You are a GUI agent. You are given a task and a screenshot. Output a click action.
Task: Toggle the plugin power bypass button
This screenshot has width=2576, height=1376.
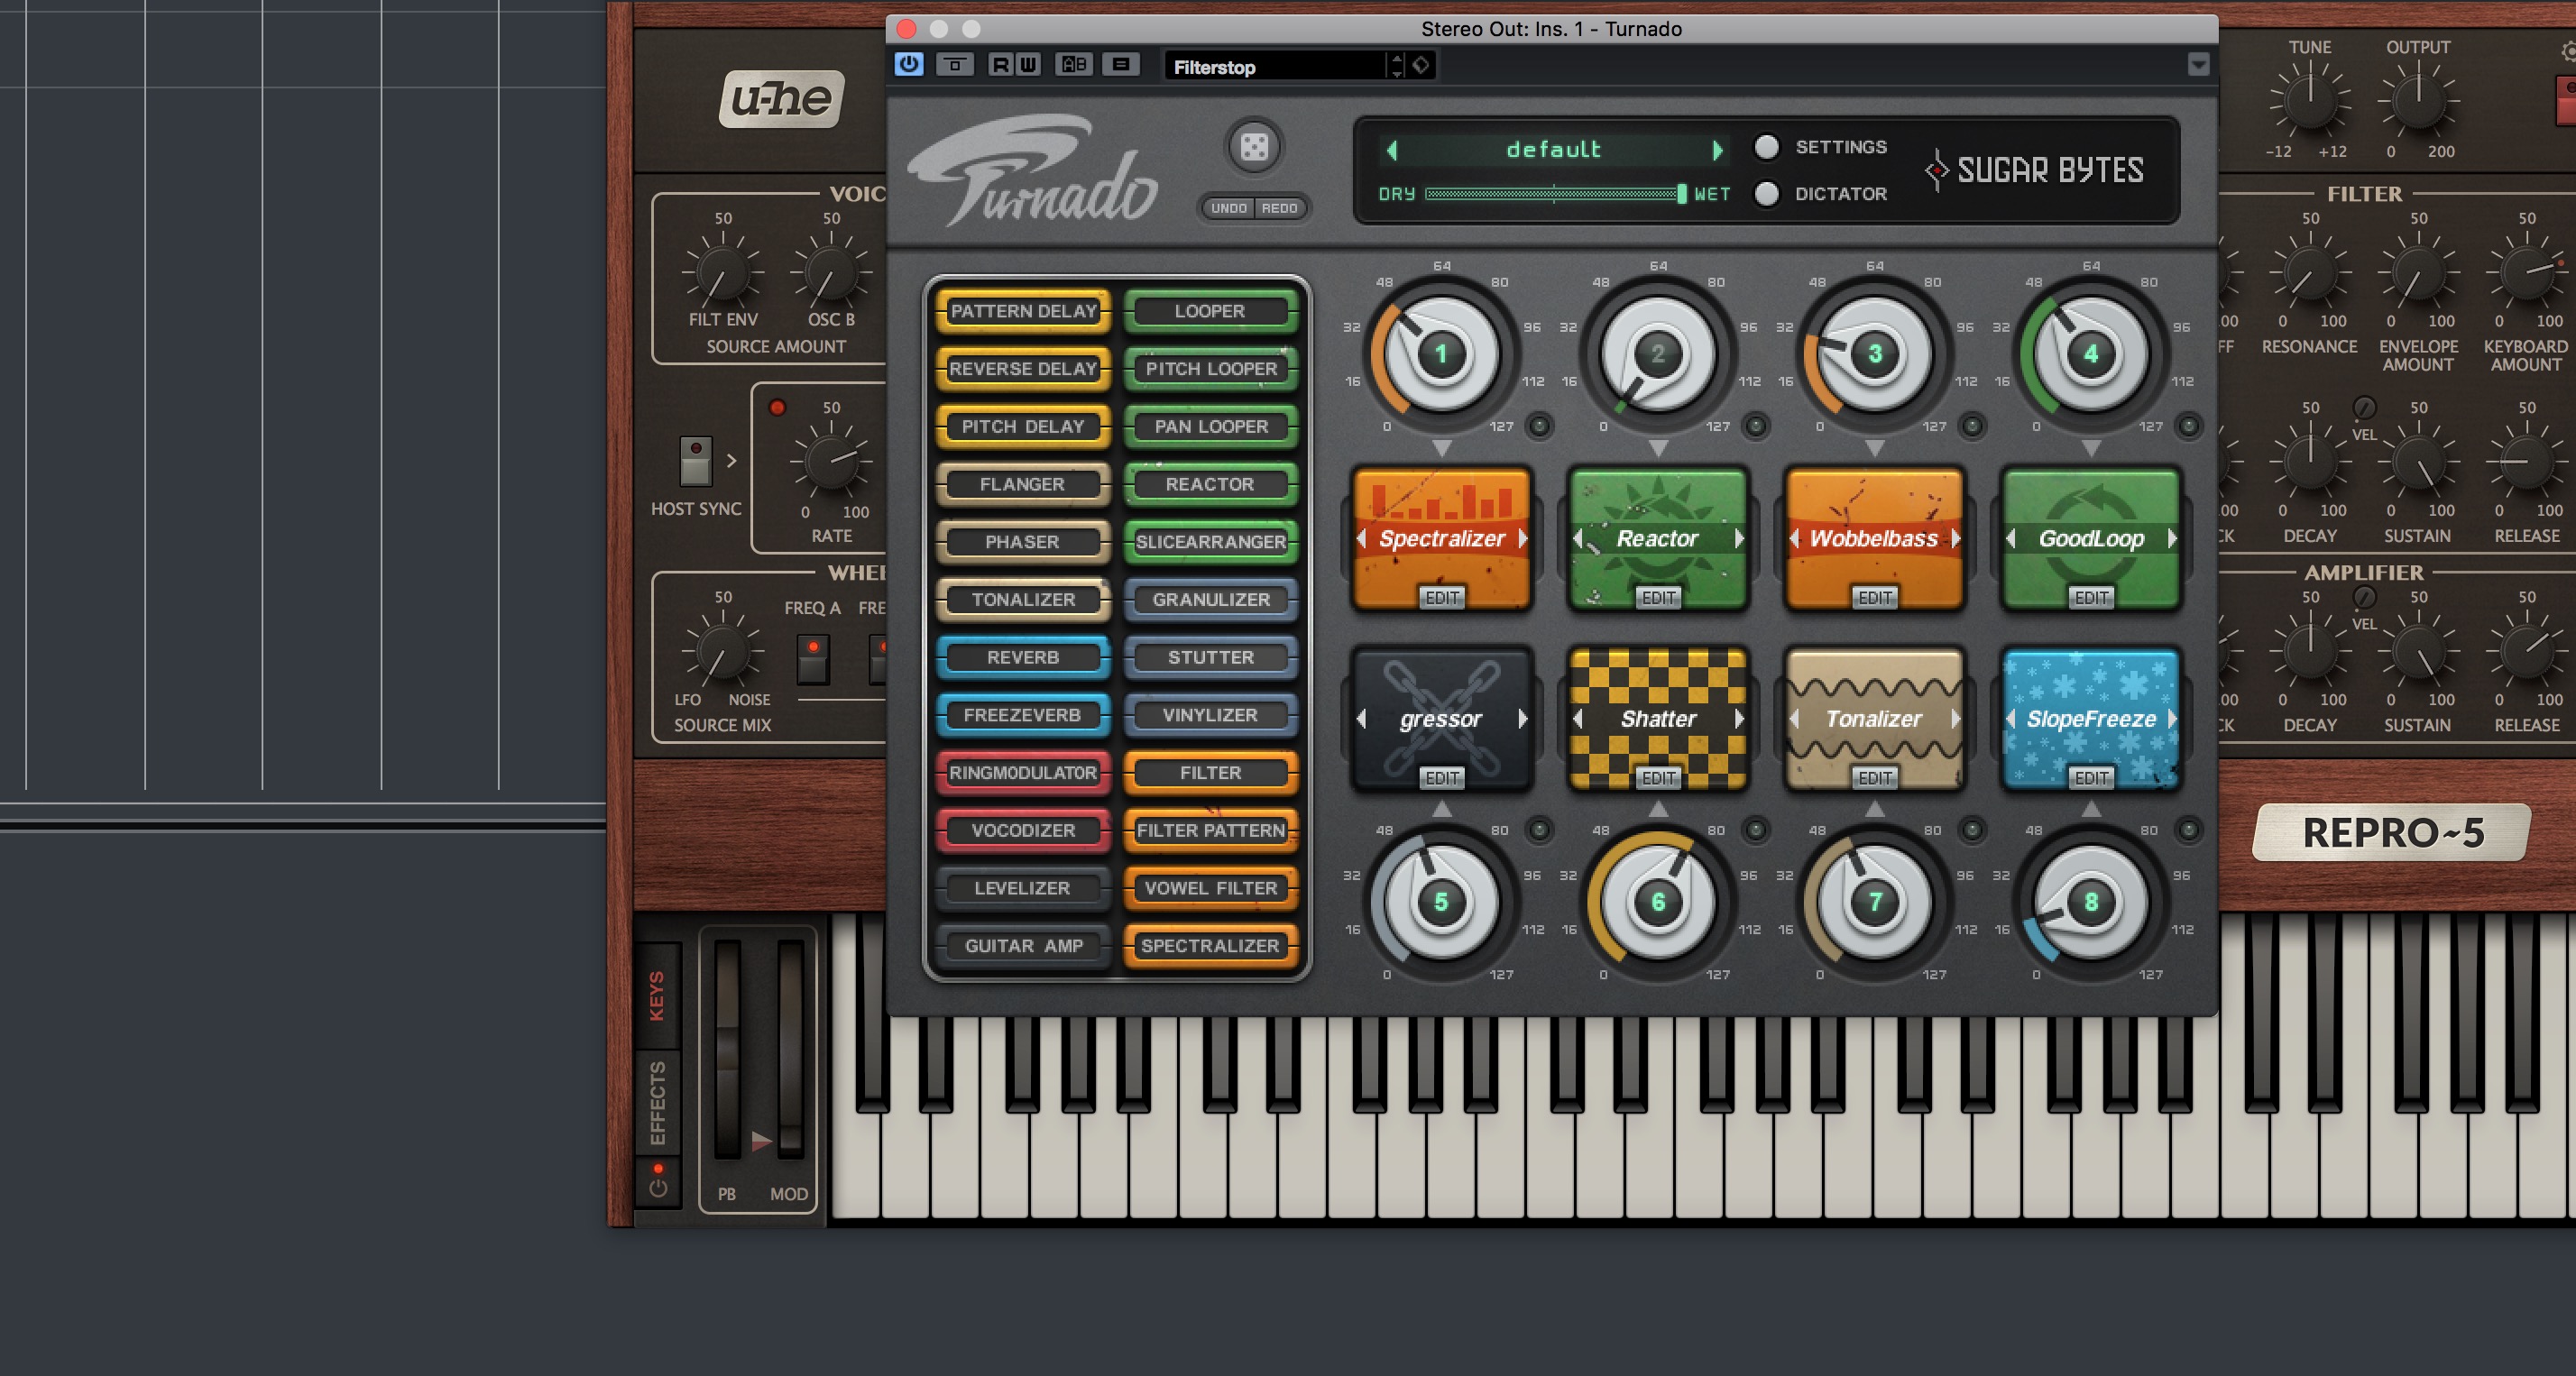(x=908, y=65)
